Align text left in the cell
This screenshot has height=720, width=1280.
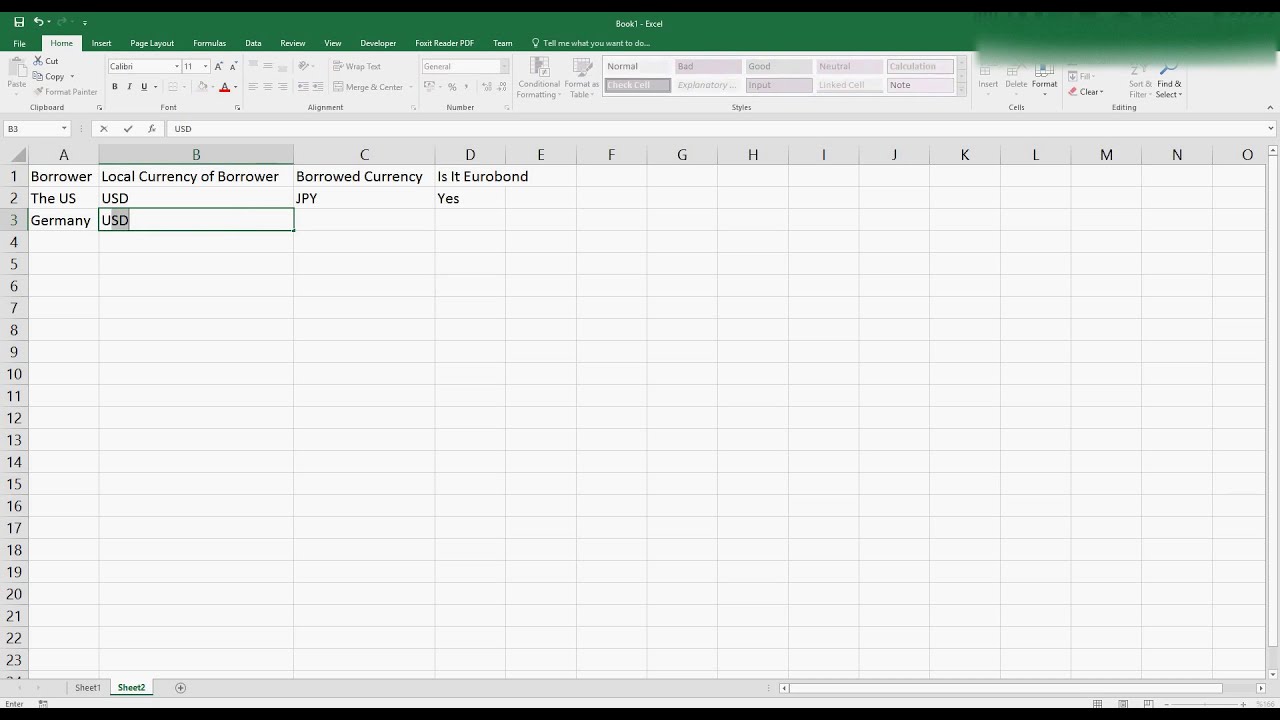[x=253, y=87]
